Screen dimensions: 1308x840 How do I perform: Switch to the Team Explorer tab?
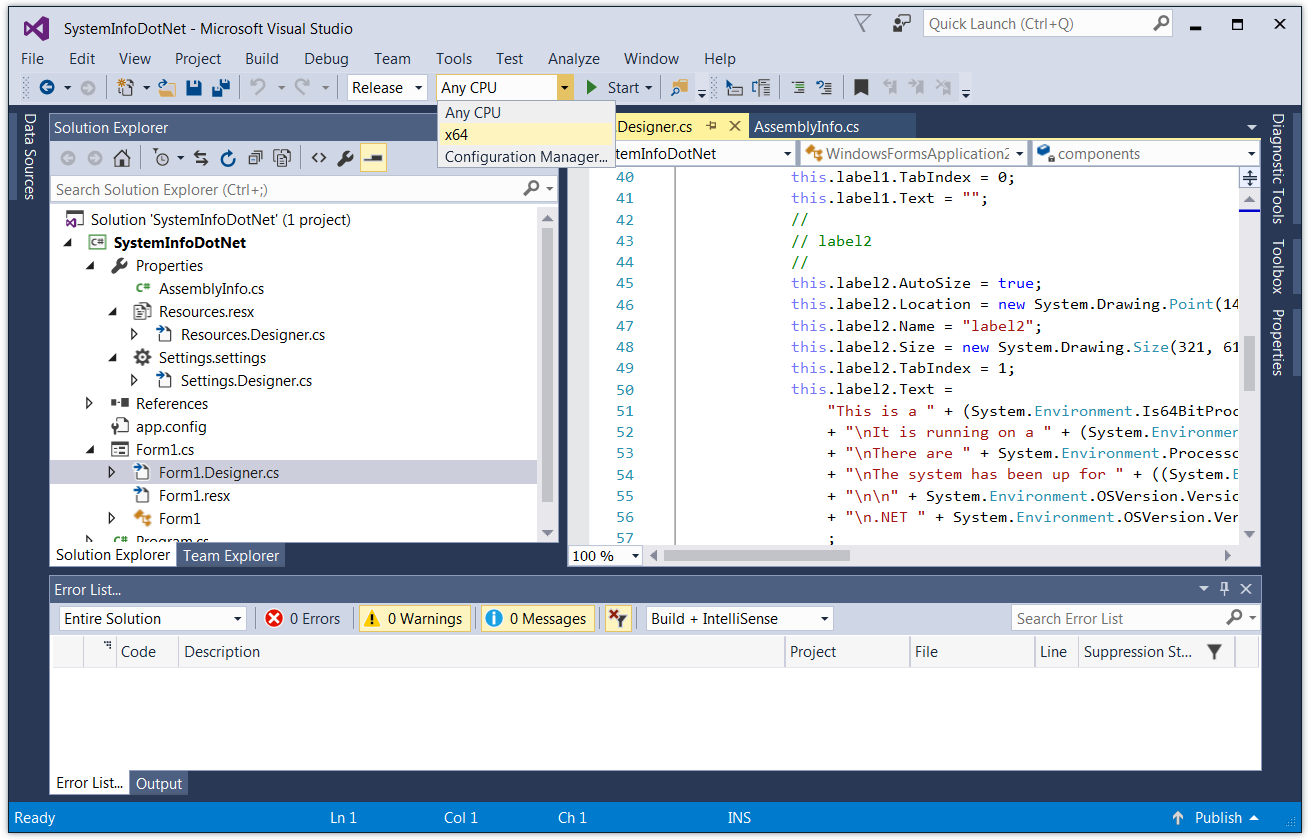230,555
